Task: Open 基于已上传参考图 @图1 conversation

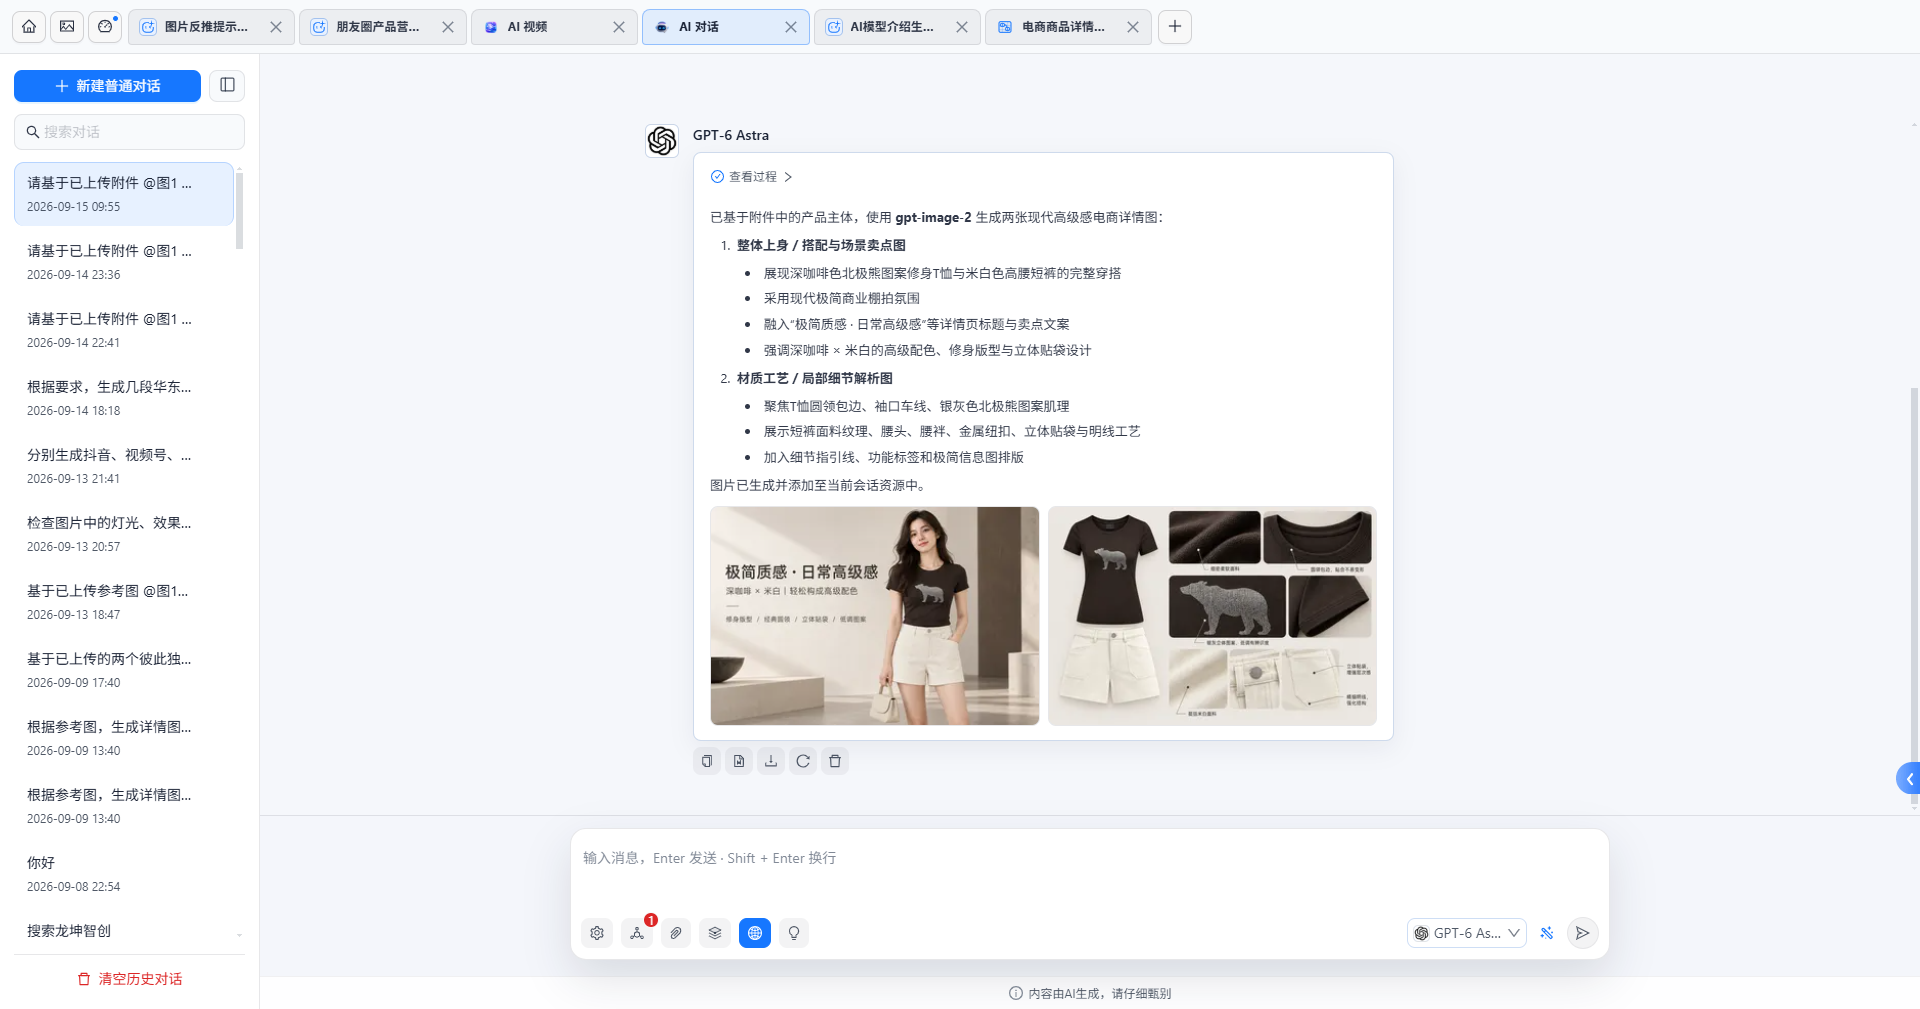Action: (124, 602)
